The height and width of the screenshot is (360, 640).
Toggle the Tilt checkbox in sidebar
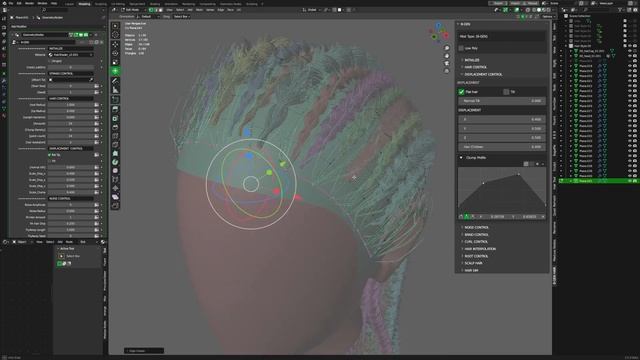point(506,92)
